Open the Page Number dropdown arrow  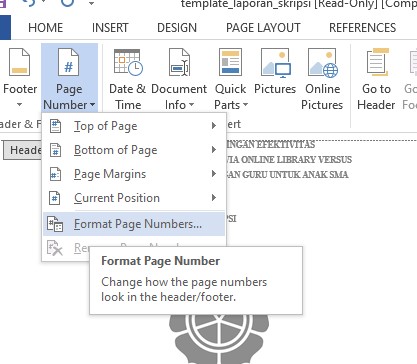(x=92, y=105)
